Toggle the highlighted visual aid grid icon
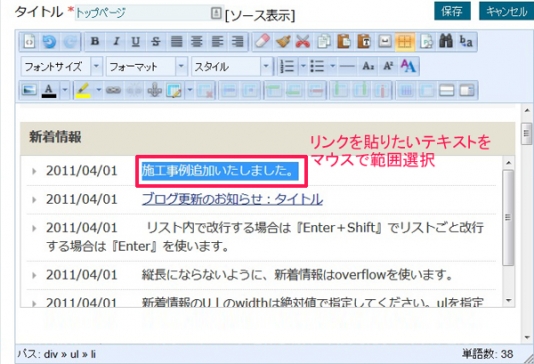This screenshot has height=364, width=534. tap(405, 42)
